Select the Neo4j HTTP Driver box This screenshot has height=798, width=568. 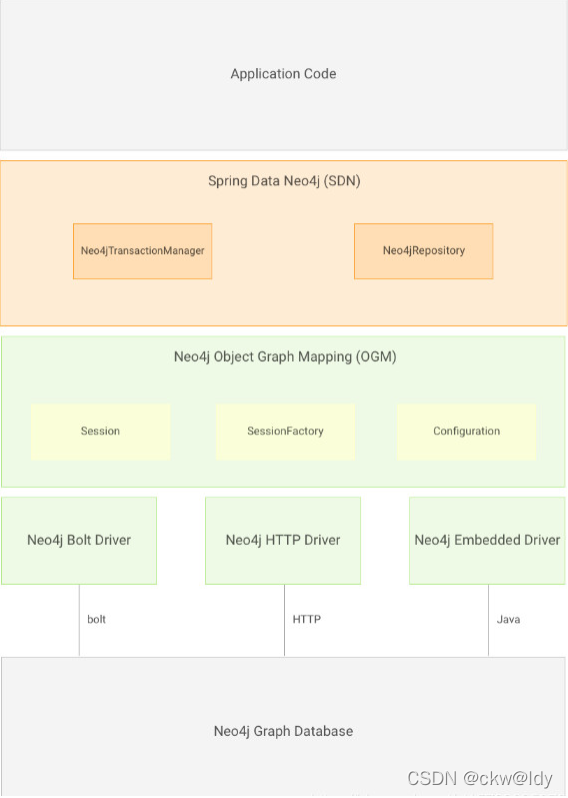coord(283,540)
